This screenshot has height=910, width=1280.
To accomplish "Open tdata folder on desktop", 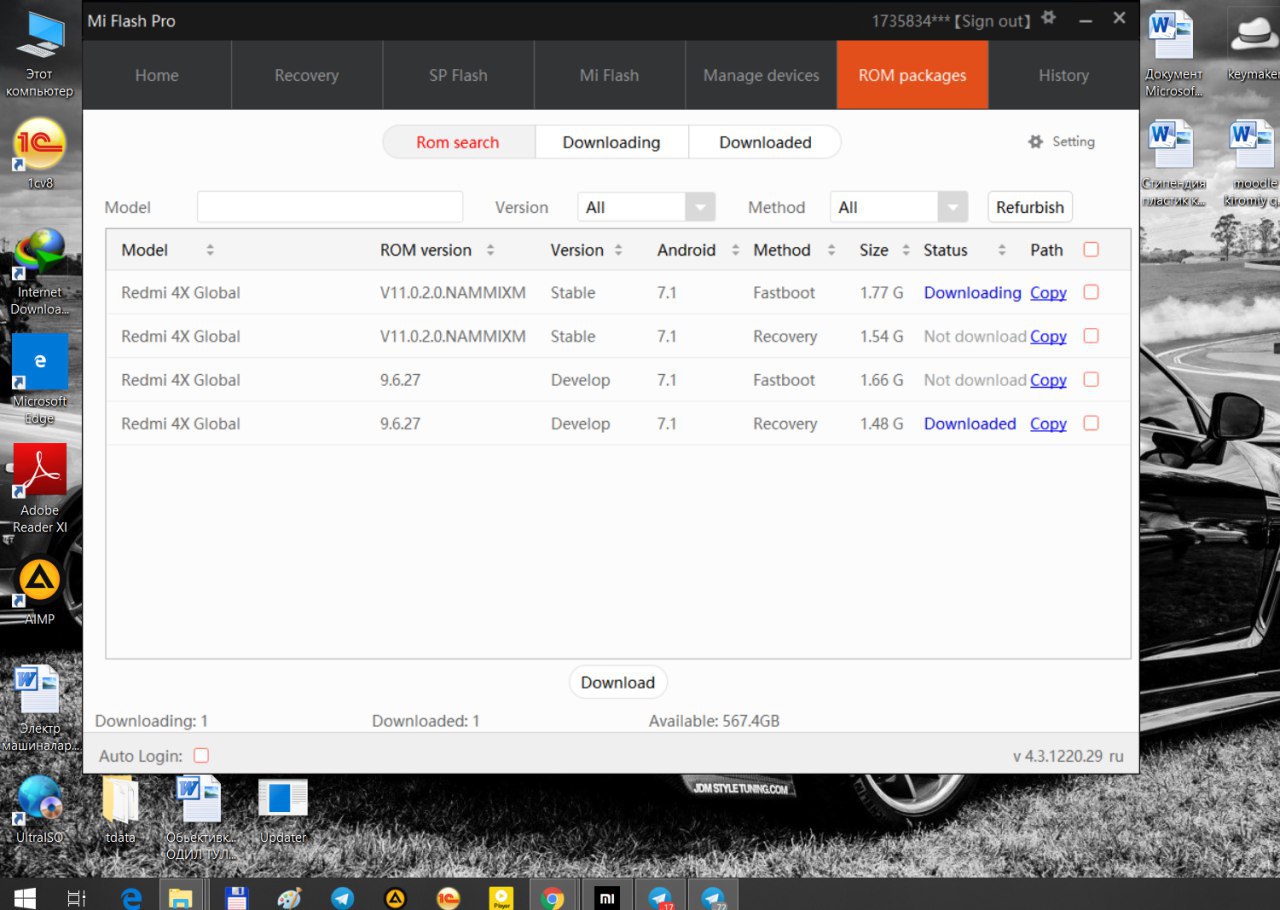I will click(120, 810).
